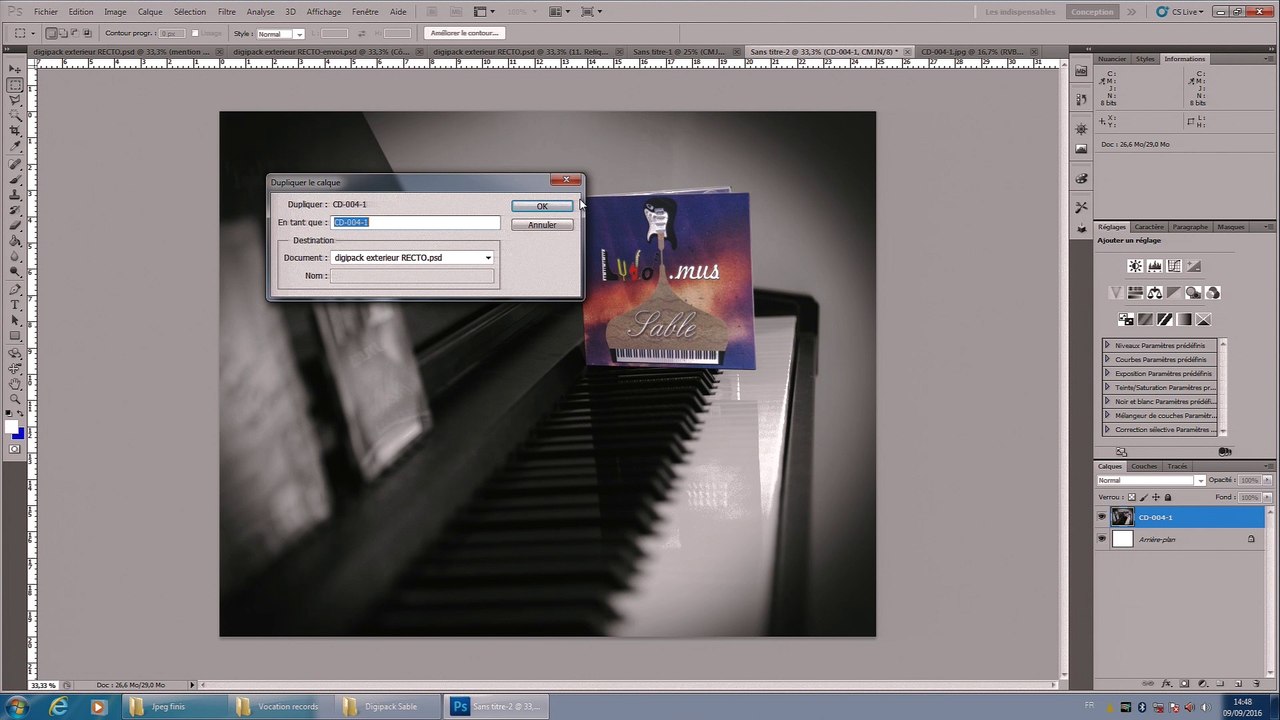Select the Lasso tool in the toolbox
This screenshot has width=1280, height=720.
click(x=15, y=101)
